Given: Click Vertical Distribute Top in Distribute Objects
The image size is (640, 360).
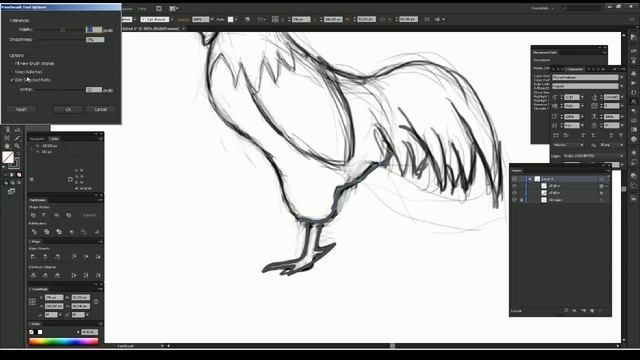Looking at the screenshot, I should tap(33, 276).
